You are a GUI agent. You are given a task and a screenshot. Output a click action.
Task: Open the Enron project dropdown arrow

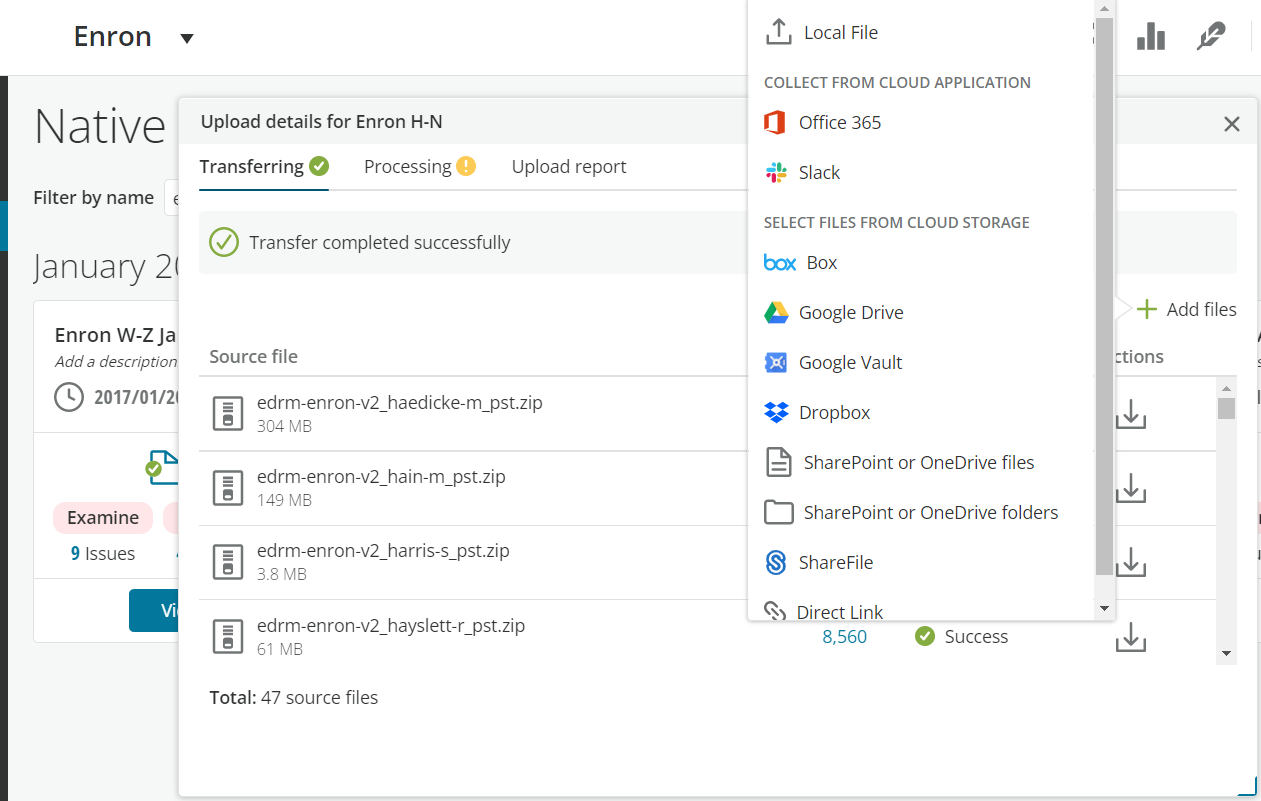(186, 39)
